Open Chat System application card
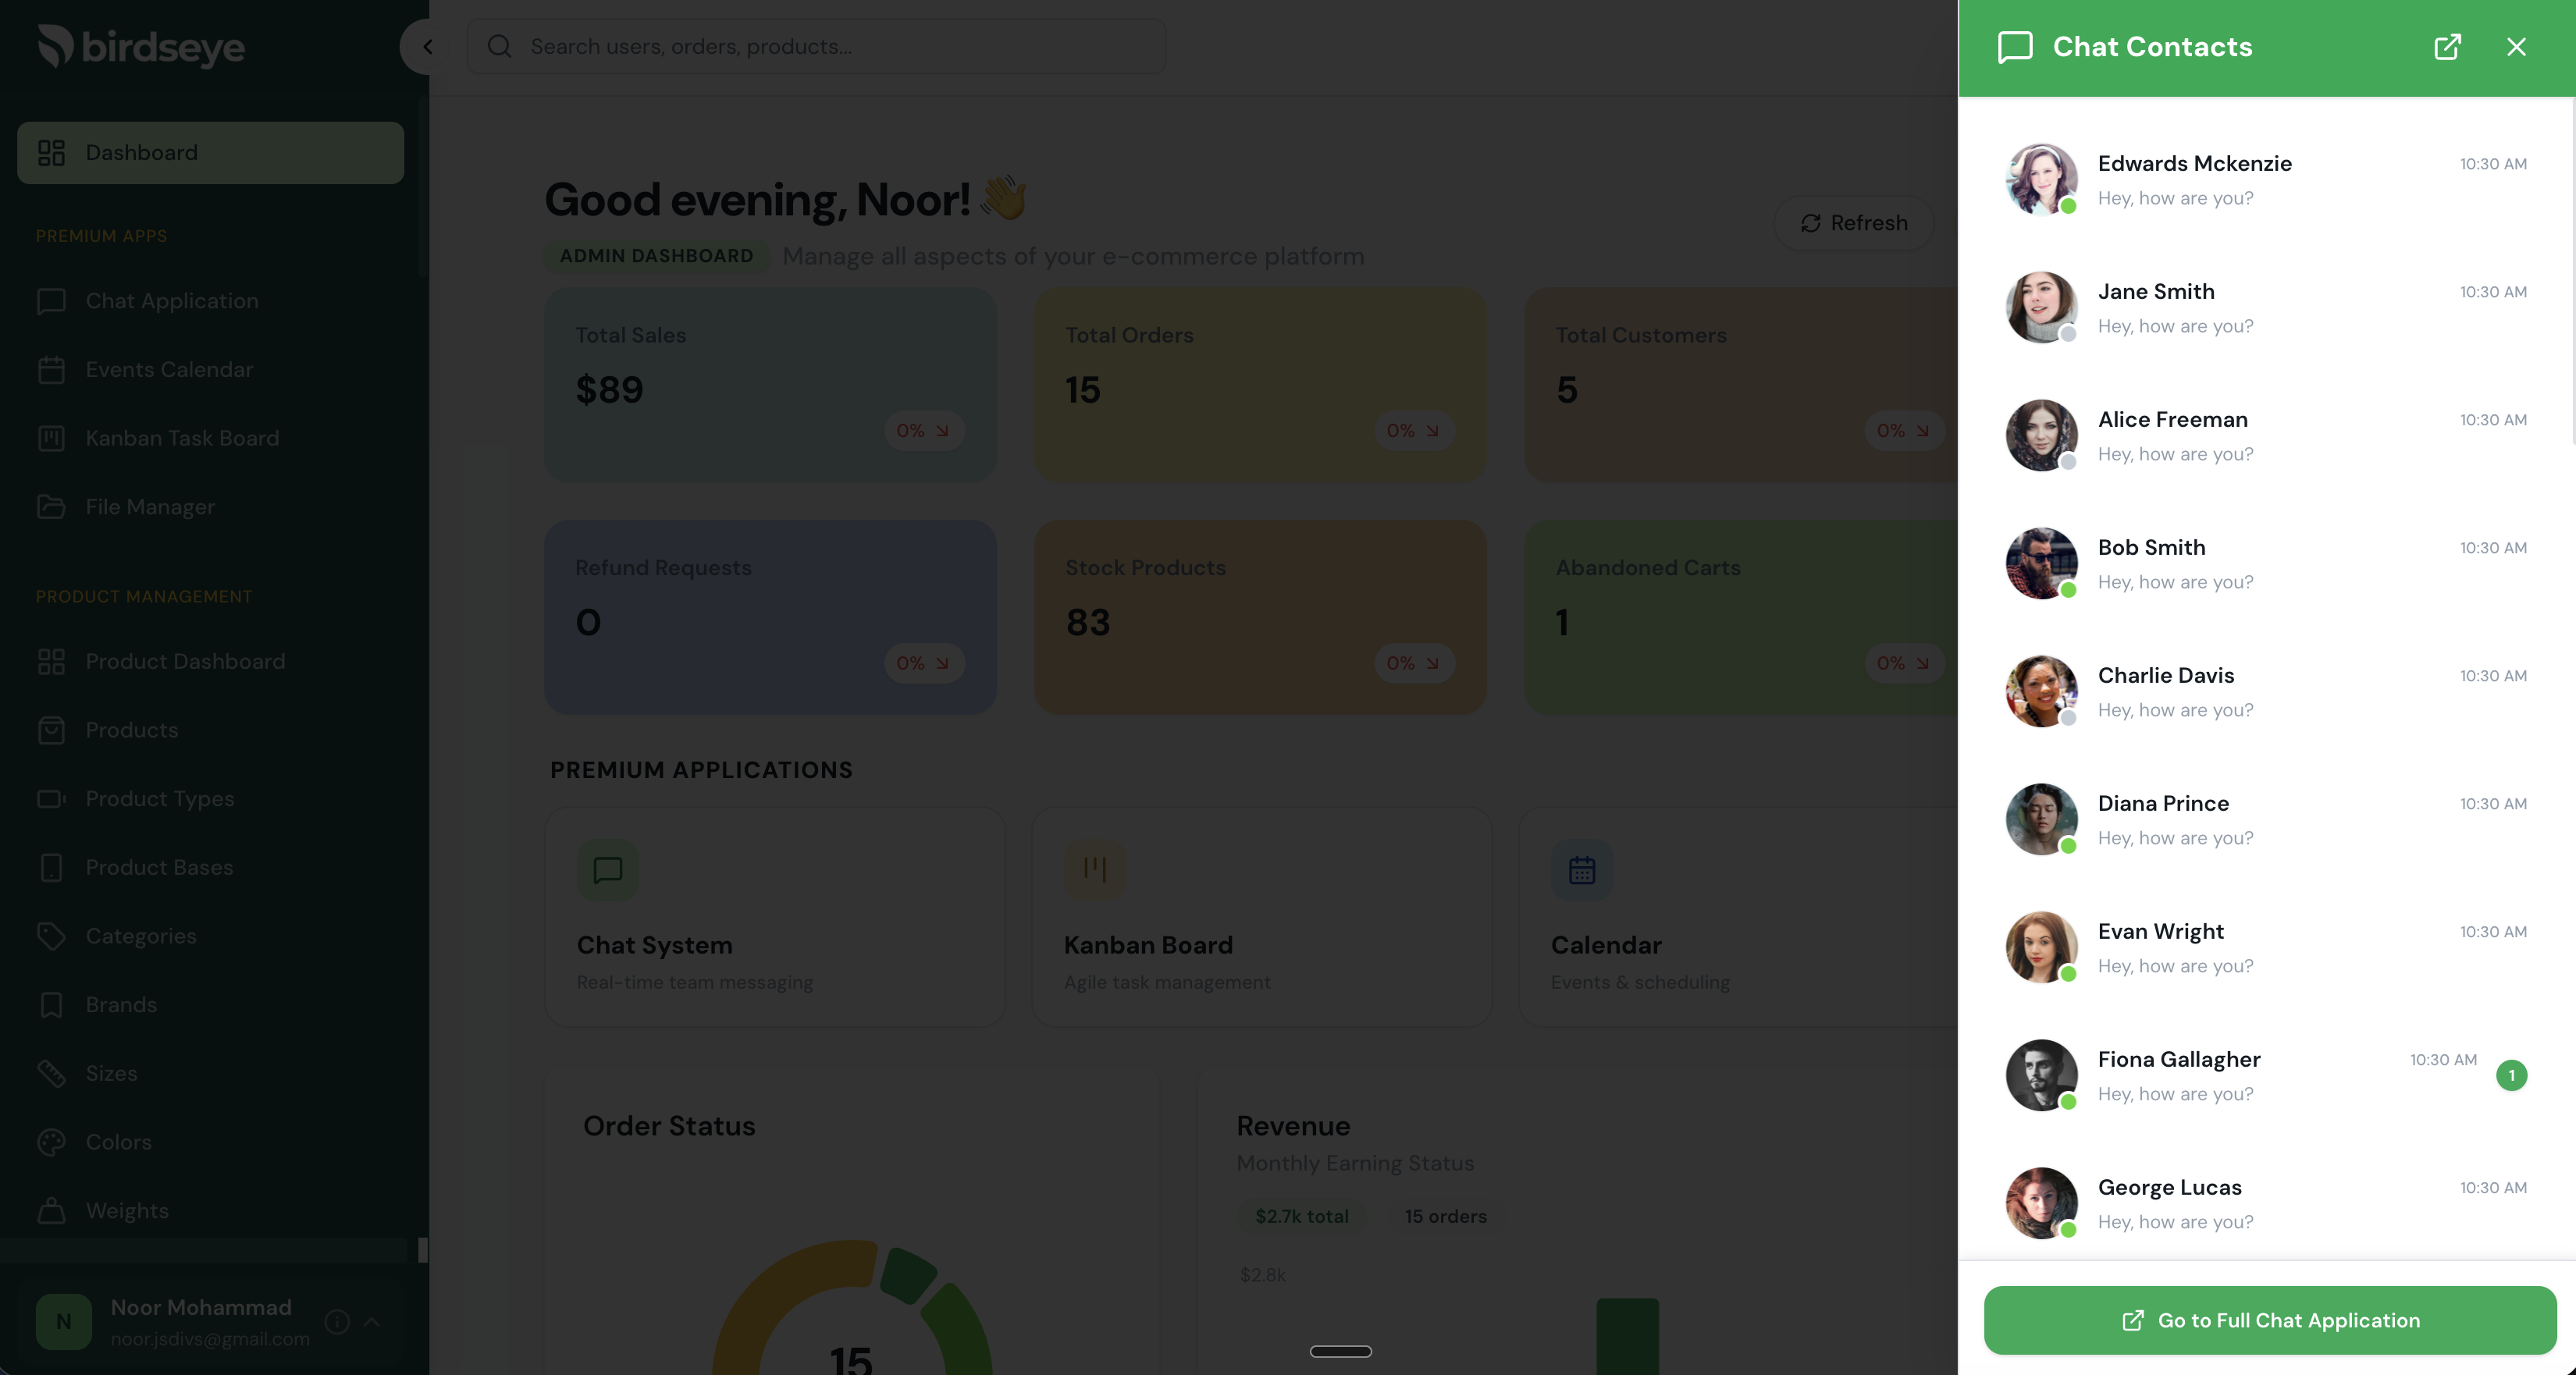This screenshot has width=2576, height=1375. [x=775, y=917]
